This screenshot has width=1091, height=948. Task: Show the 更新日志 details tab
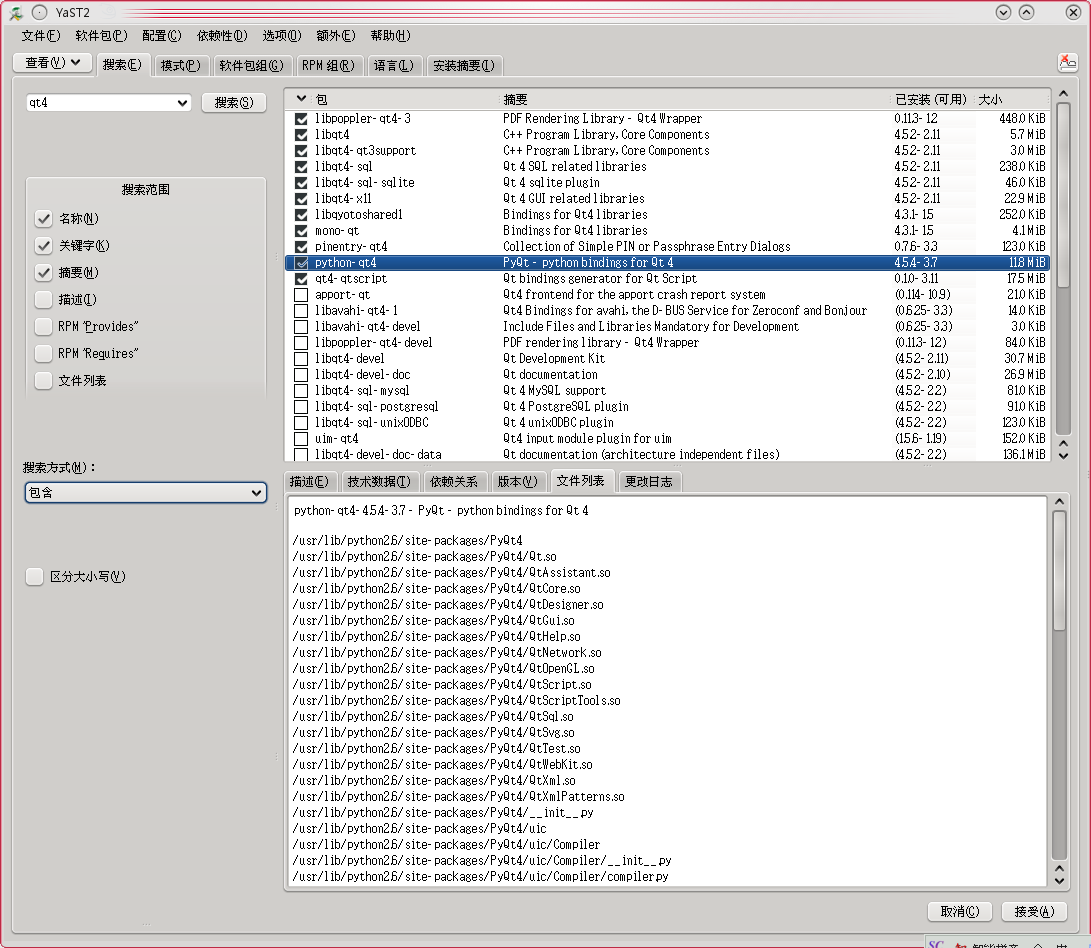tap(648, 482)
